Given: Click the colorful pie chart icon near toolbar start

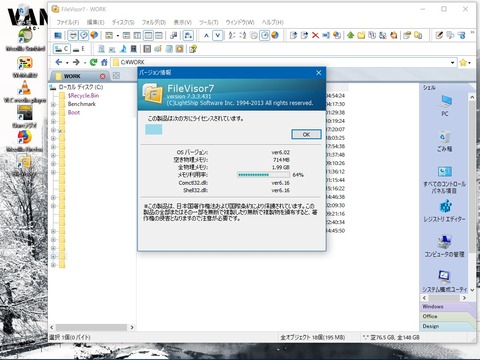Looking at the screenshot, I should pyautogui.click(x=94, y=35).
